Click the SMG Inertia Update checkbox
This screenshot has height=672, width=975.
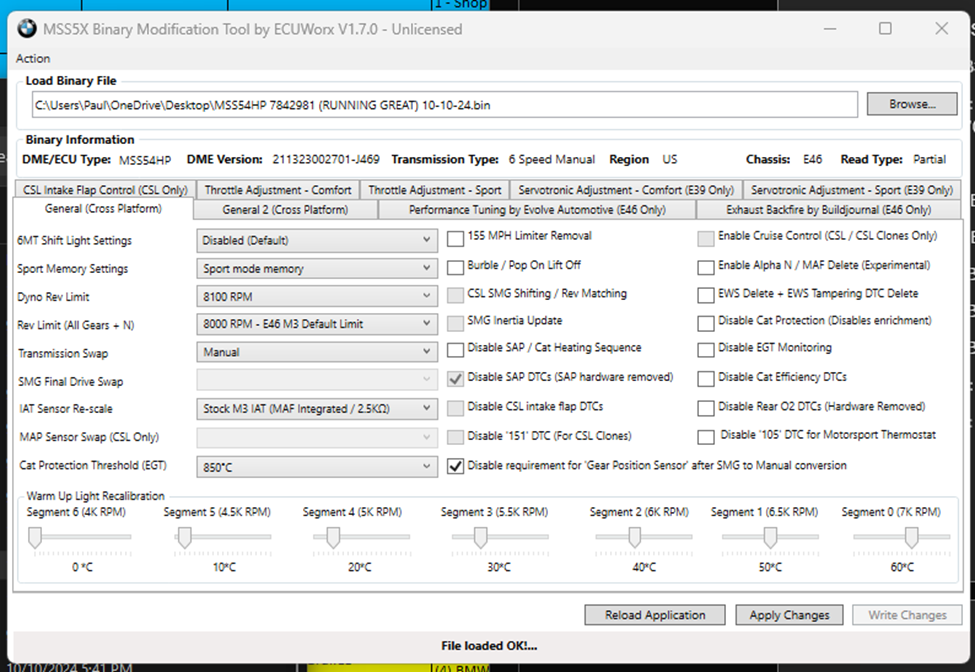(456, 323)
